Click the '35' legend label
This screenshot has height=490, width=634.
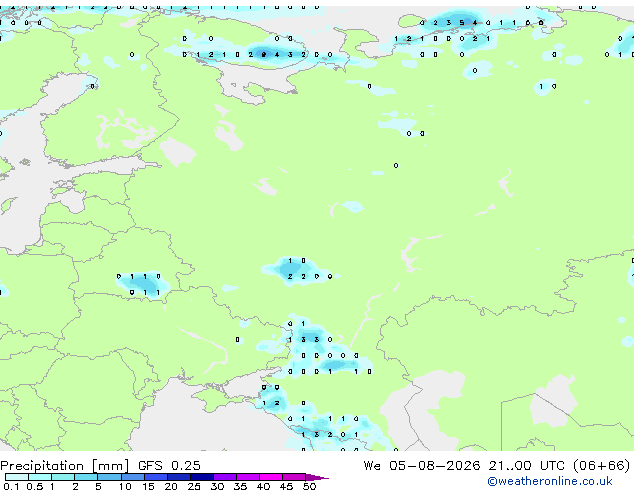240,486
